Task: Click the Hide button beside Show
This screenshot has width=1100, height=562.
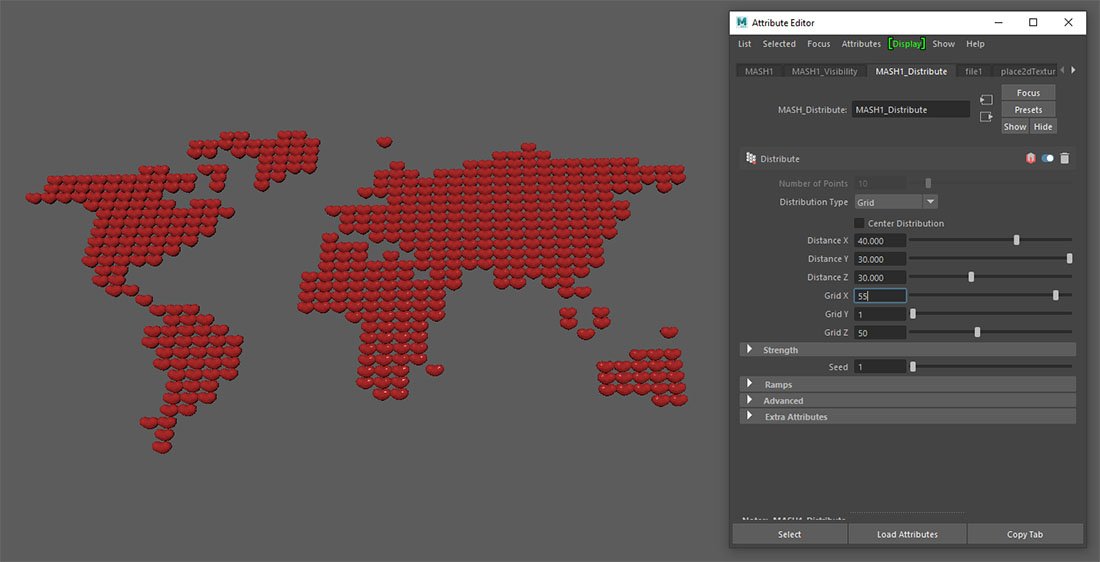Action: coord(1043,126)
